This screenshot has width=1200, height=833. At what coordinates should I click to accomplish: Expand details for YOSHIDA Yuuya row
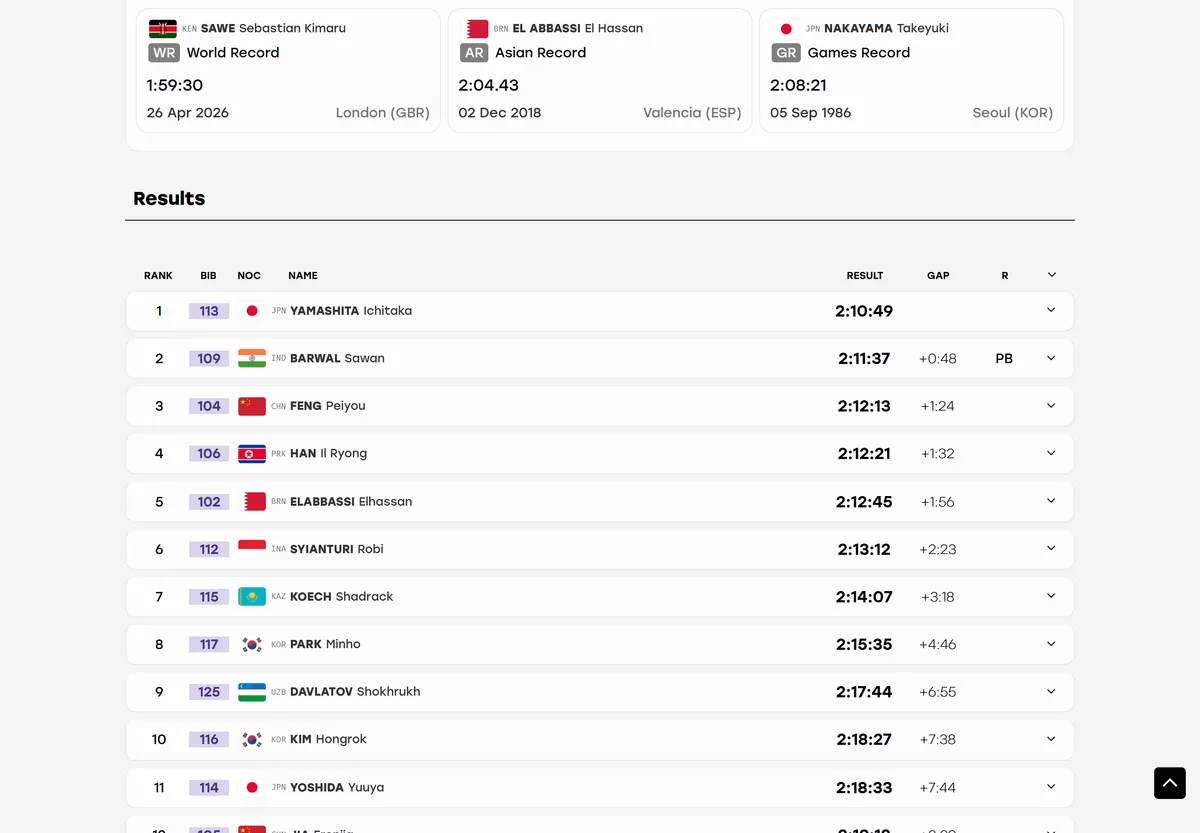tap(1051, 787)
